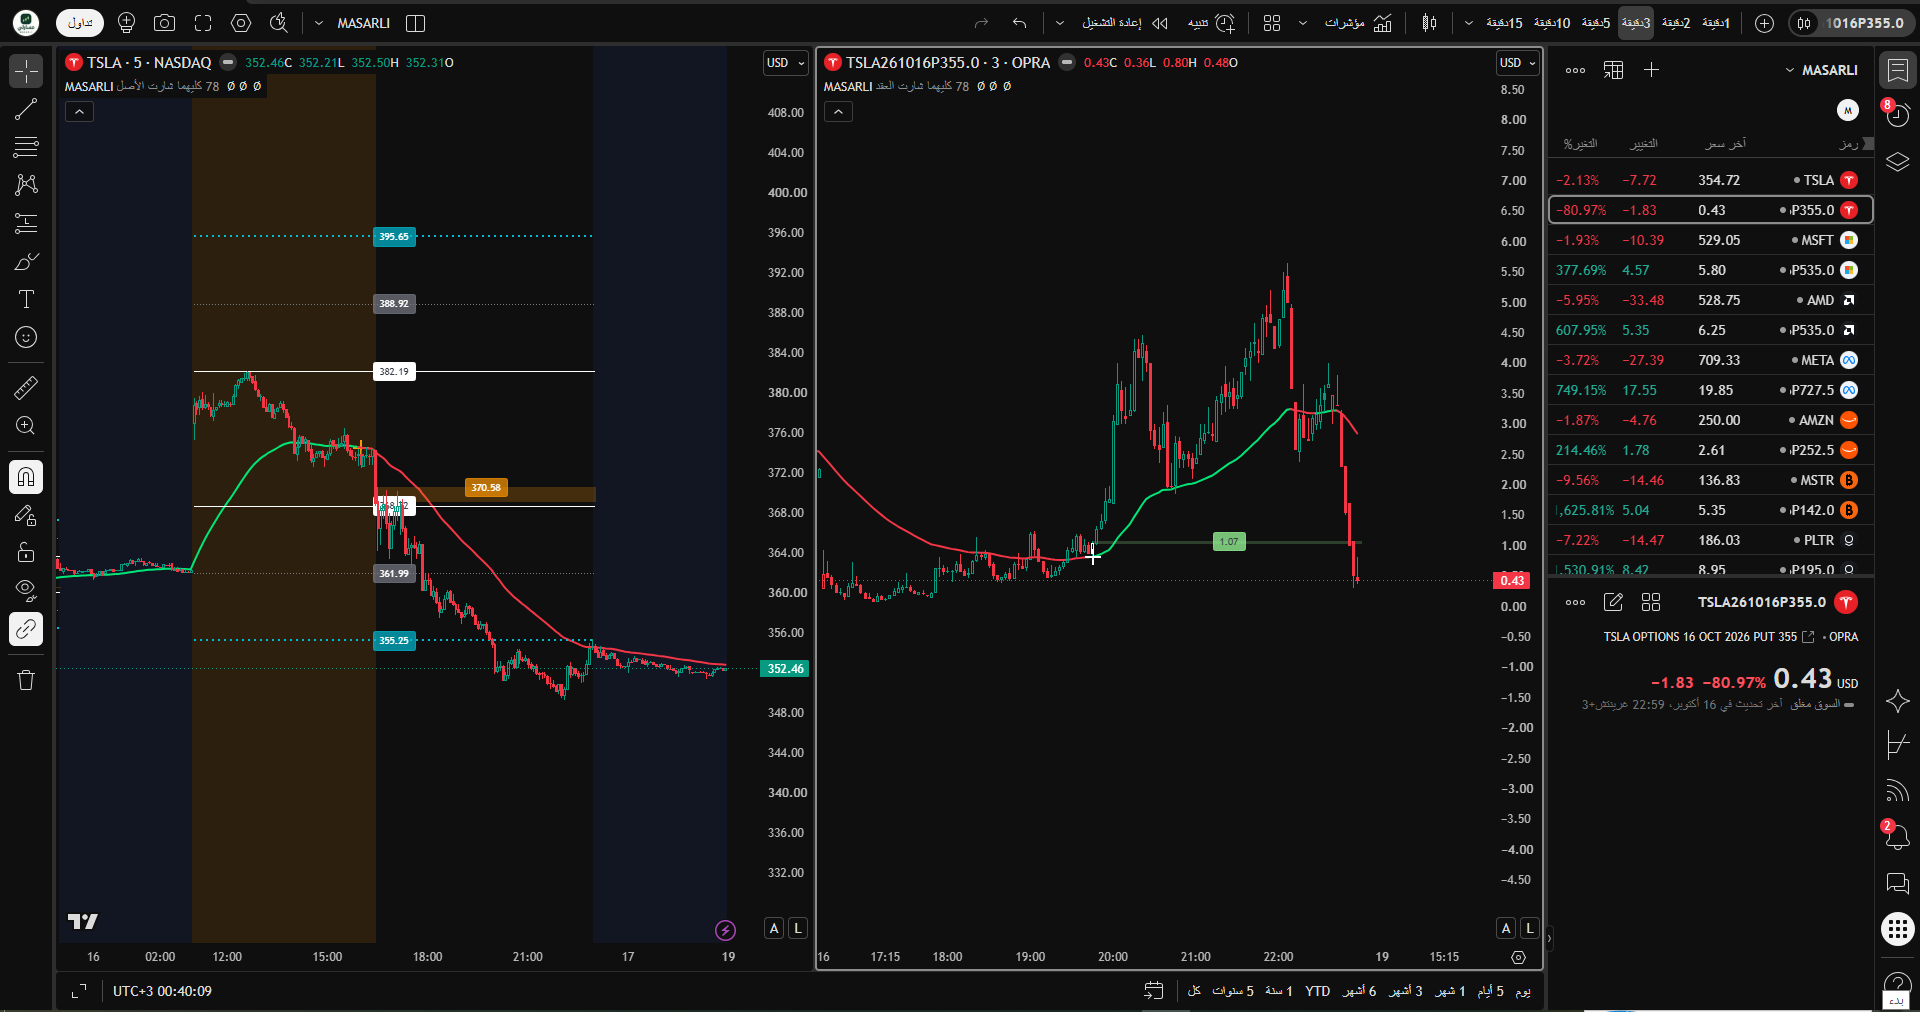Select the YTD date range
Viewport: 1920px width, 1012px height.
coord(1318,991)
